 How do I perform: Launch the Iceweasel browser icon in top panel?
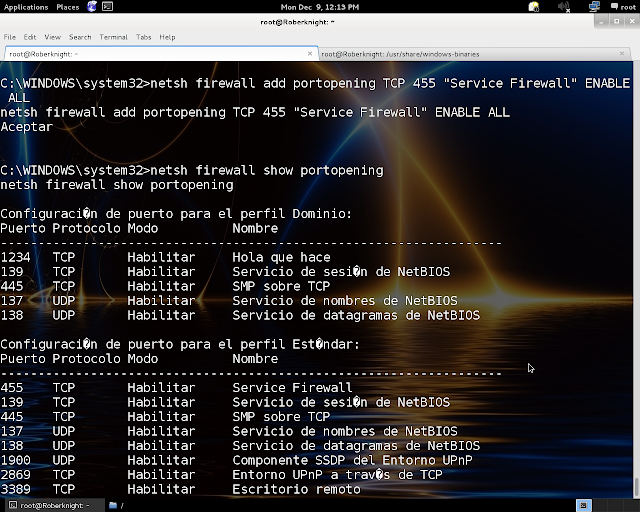(92, 7)
